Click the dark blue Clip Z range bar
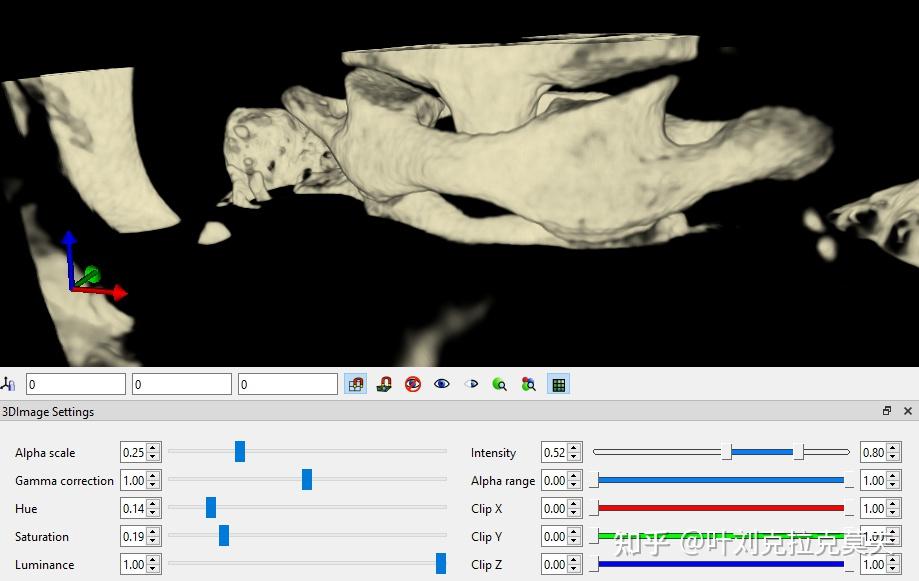This screenshot has width=919, height=581. 721,564
